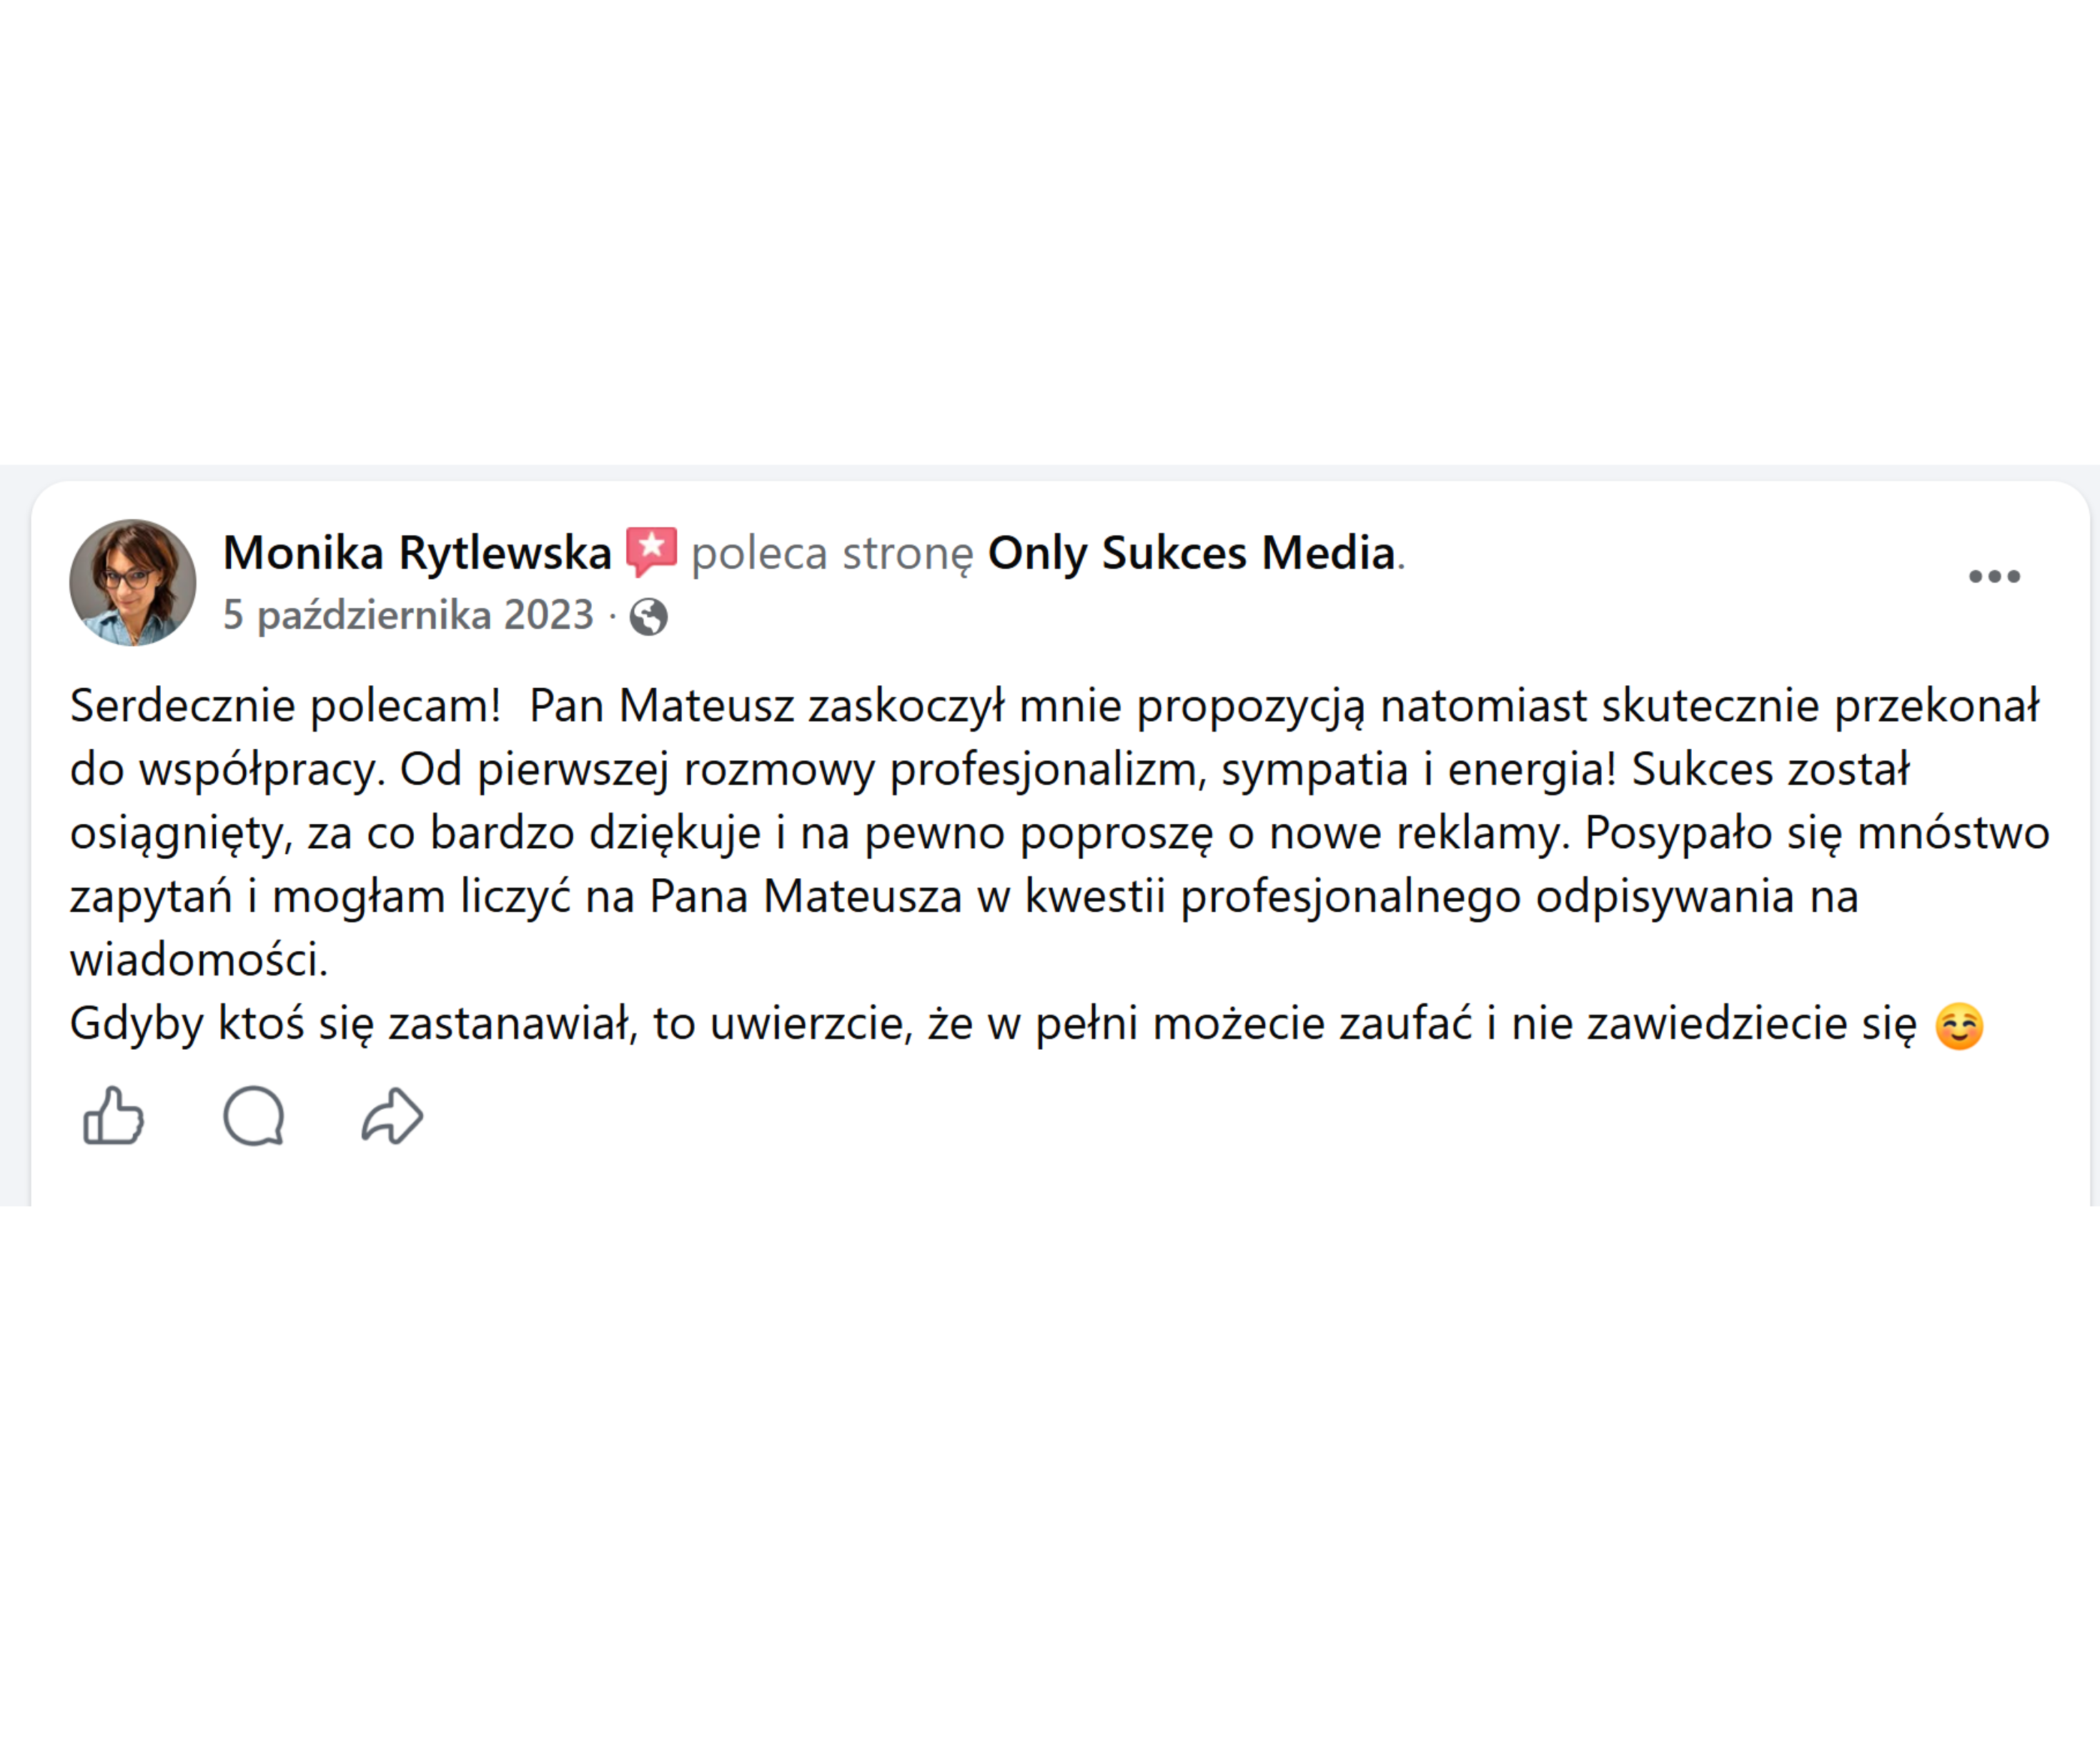Screen dimensions: 2100x1760
Task: Click the thumbs-up Like icon
Action: [x=114, y=1116]
